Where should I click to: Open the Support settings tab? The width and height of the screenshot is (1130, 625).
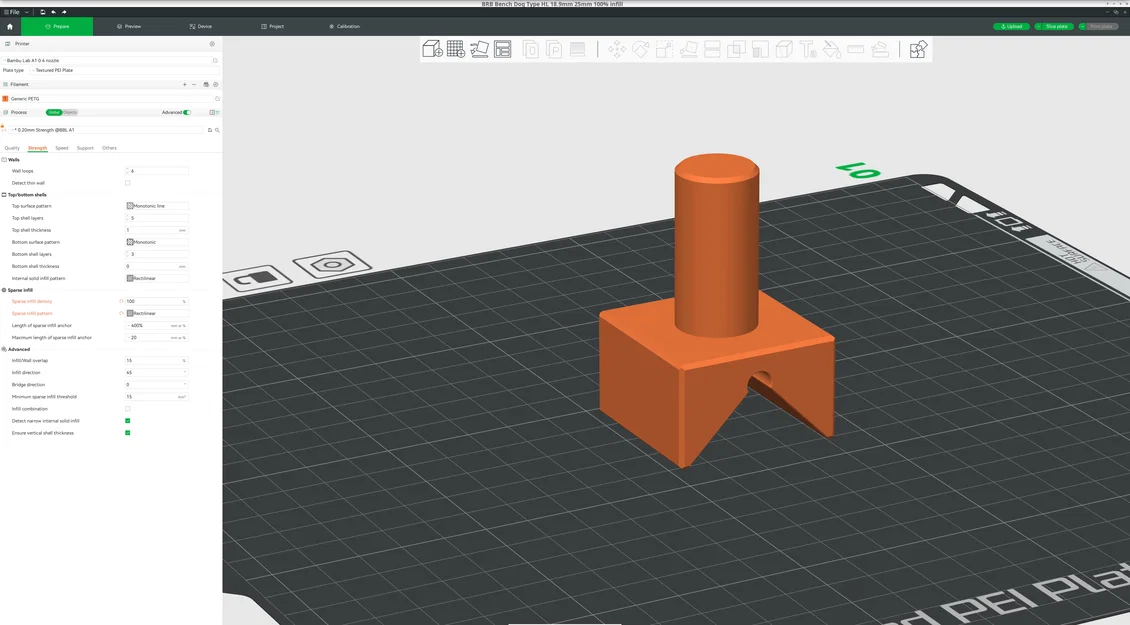(x=85, y=148)
